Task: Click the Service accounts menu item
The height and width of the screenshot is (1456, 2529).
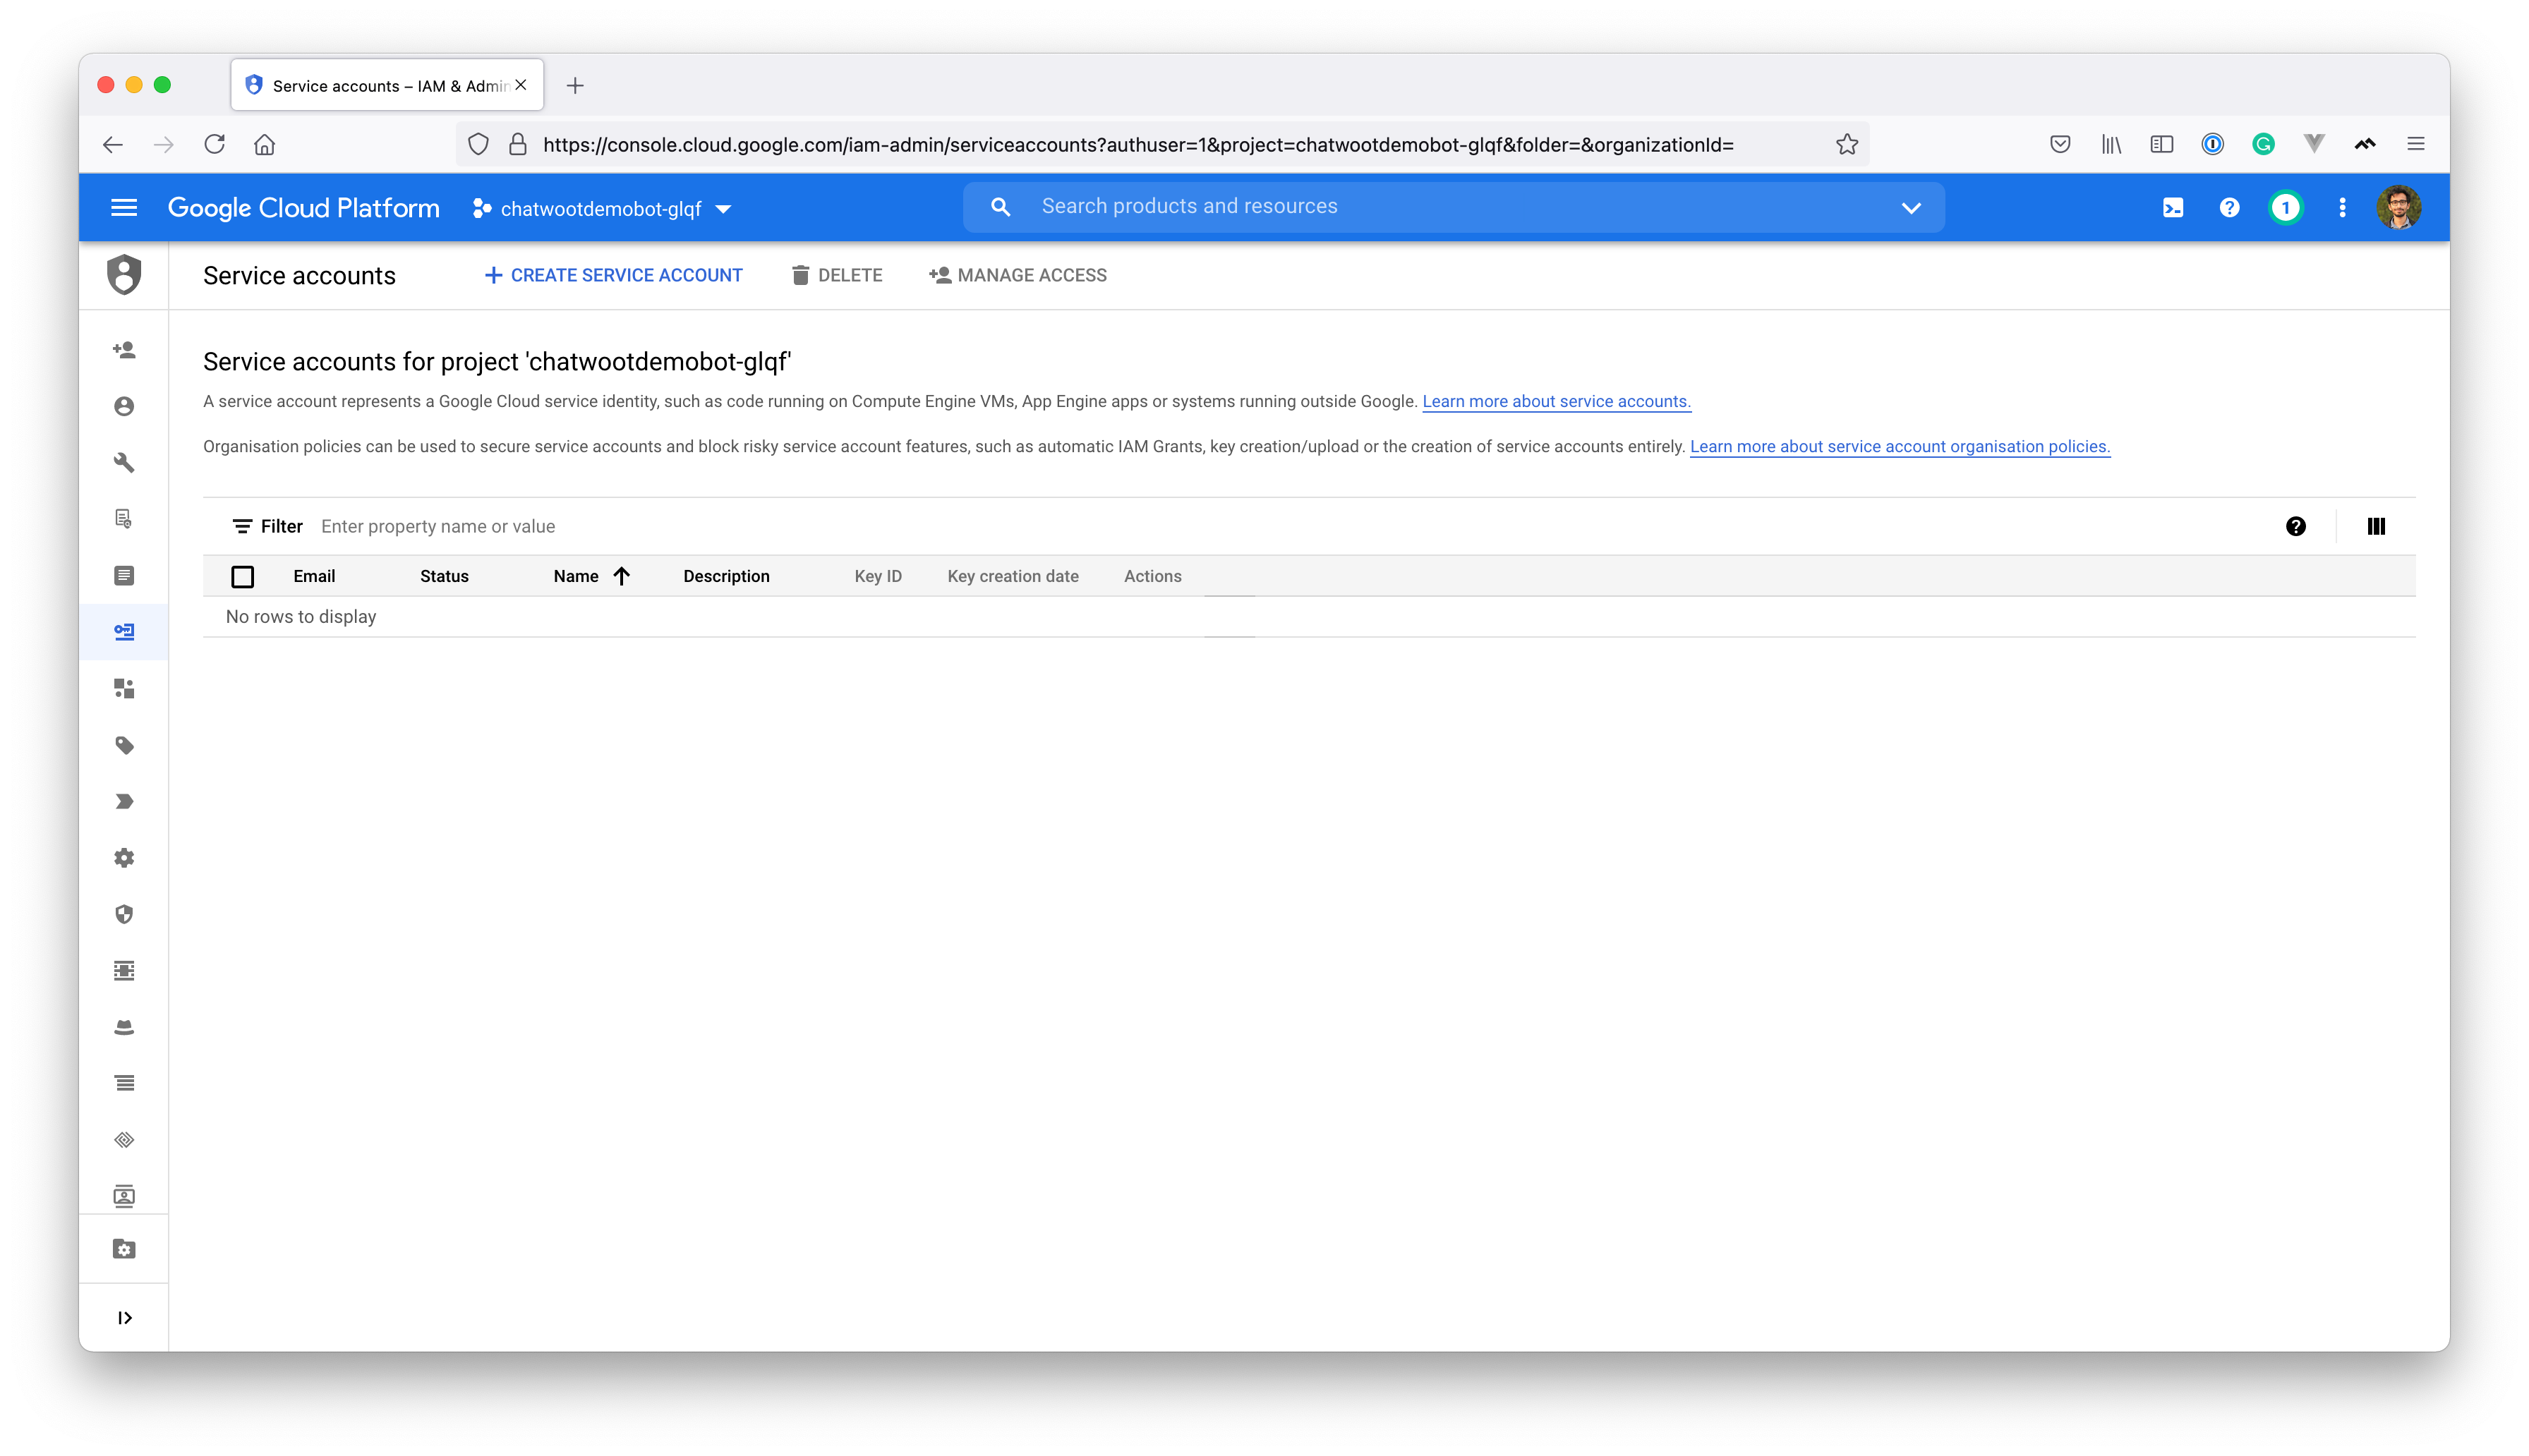Action: (x=125, y=631)
